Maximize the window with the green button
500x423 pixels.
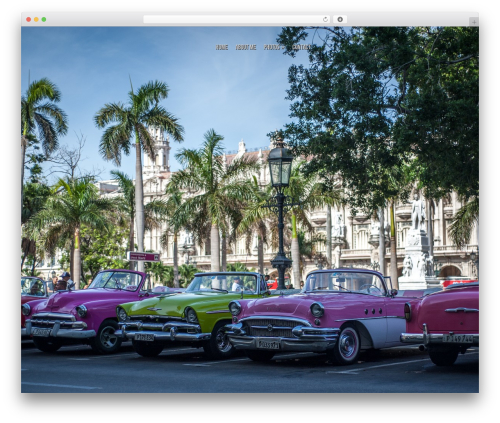pyautogui.click(x=44, y=19)
